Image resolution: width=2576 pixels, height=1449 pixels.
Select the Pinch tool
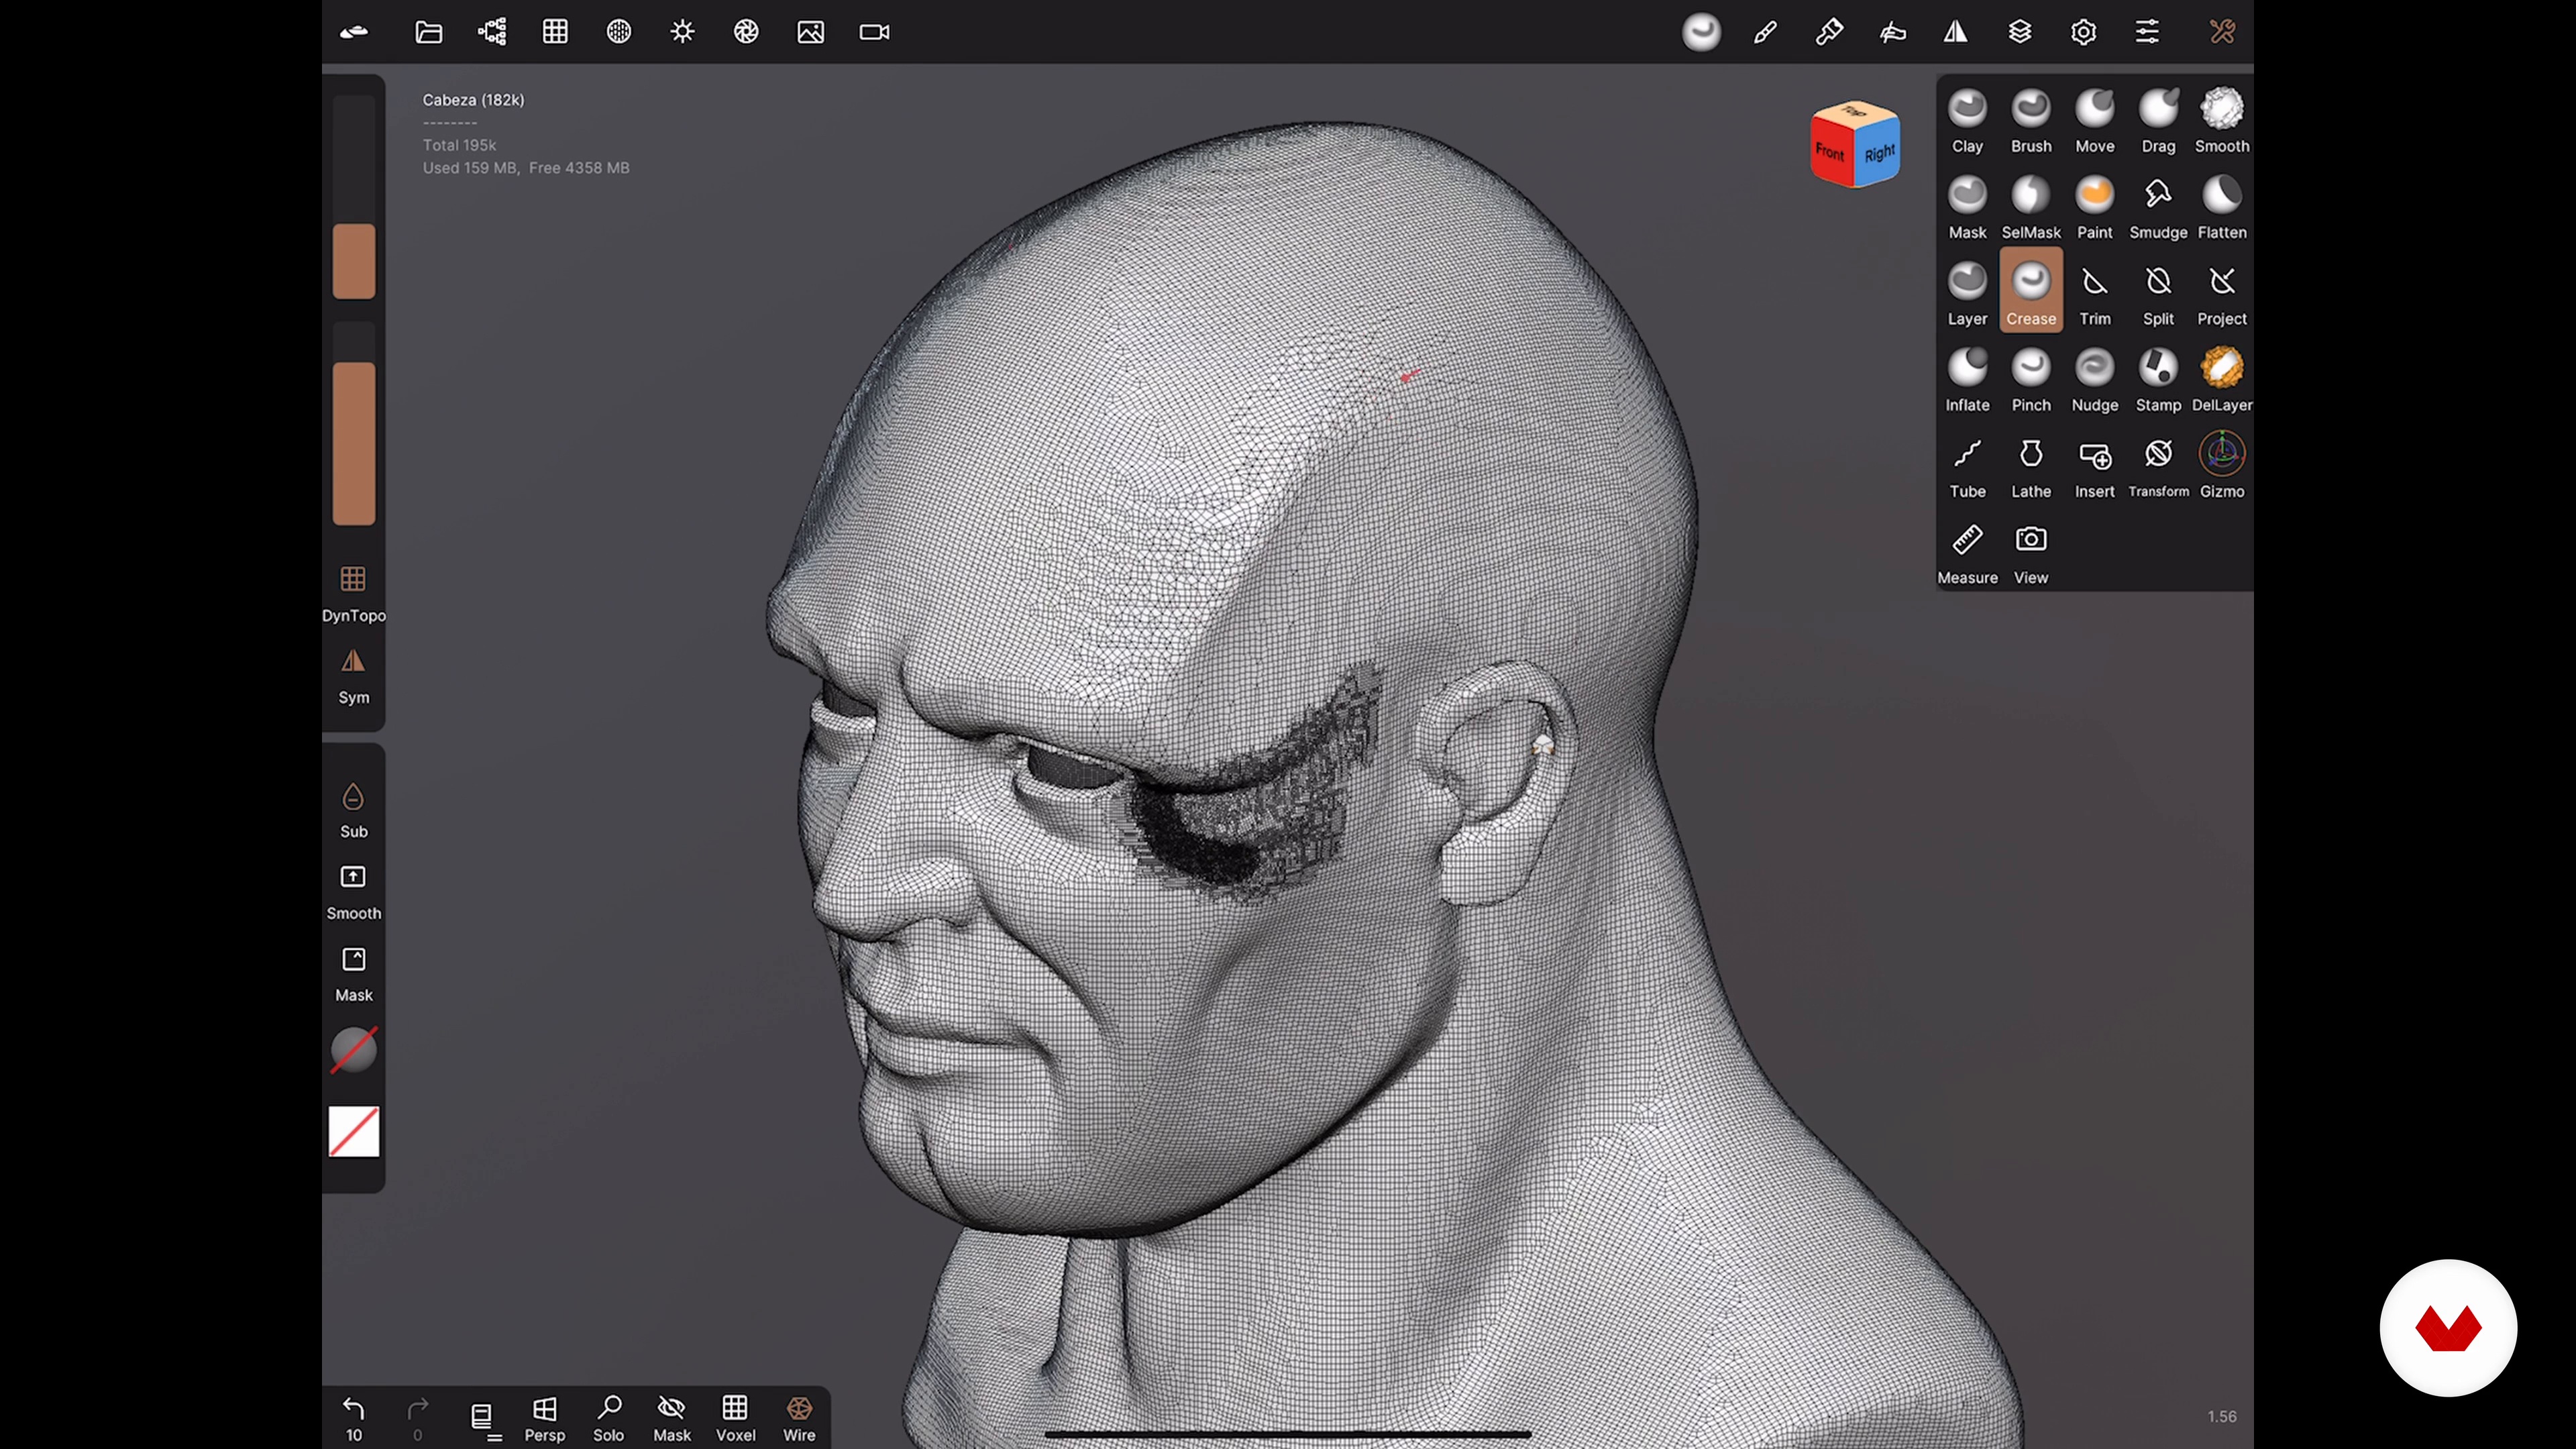tap(2031, 380)
